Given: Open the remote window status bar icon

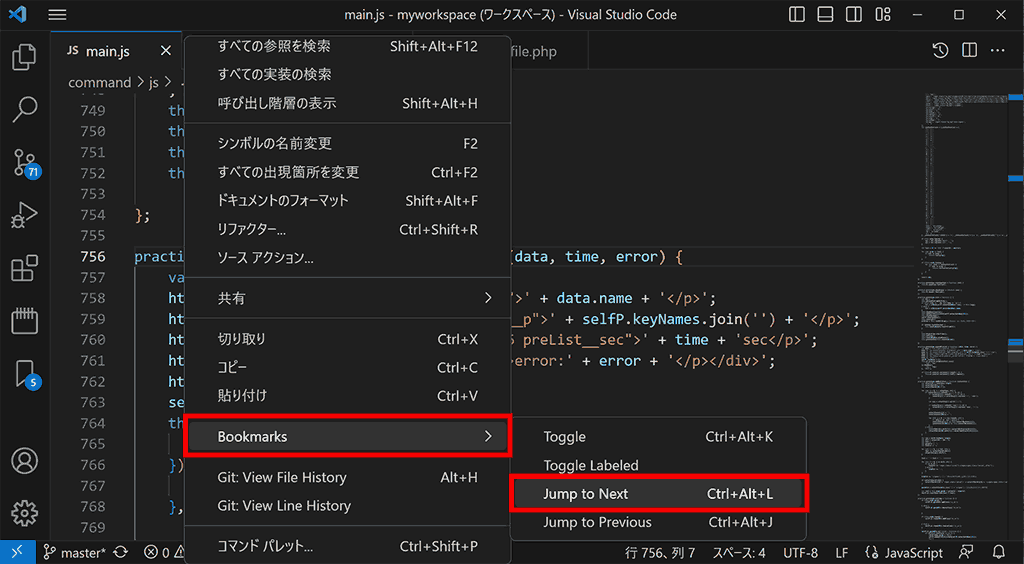Looking at the screenshot, I should coord(18,552).
